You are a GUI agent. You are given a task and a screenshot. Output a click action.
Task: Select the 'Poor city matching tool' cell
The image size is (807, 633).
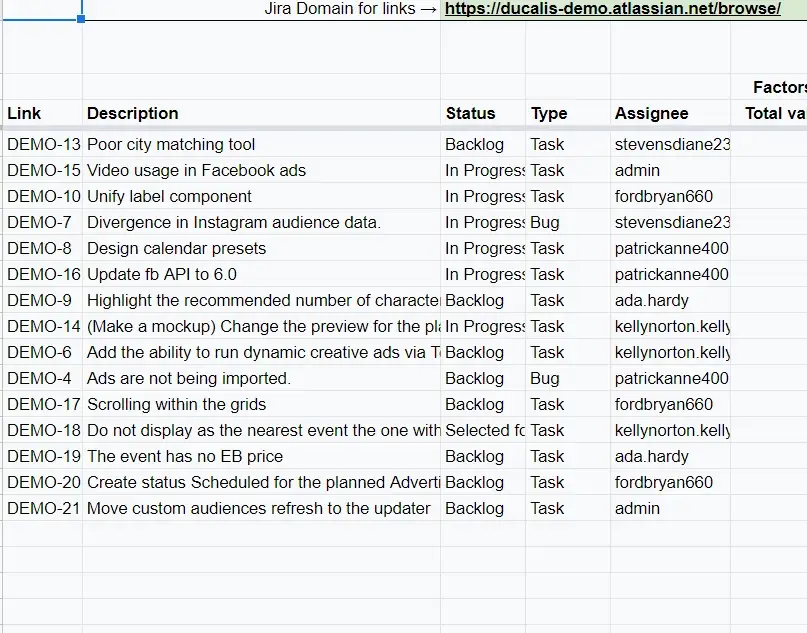click(261, 144)
